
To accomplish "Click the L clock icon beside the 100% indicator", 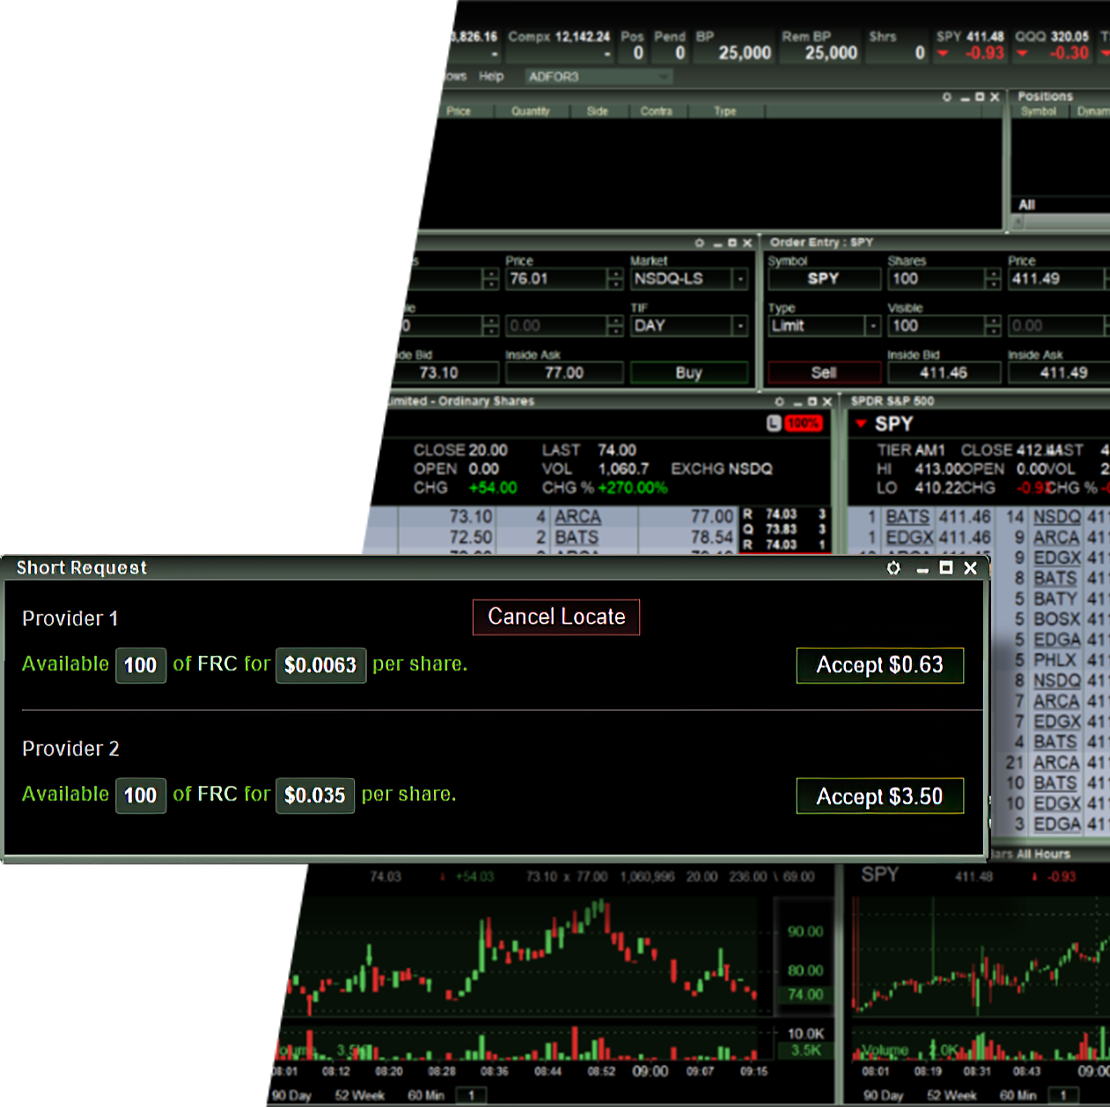I will (x=772, y=423).
